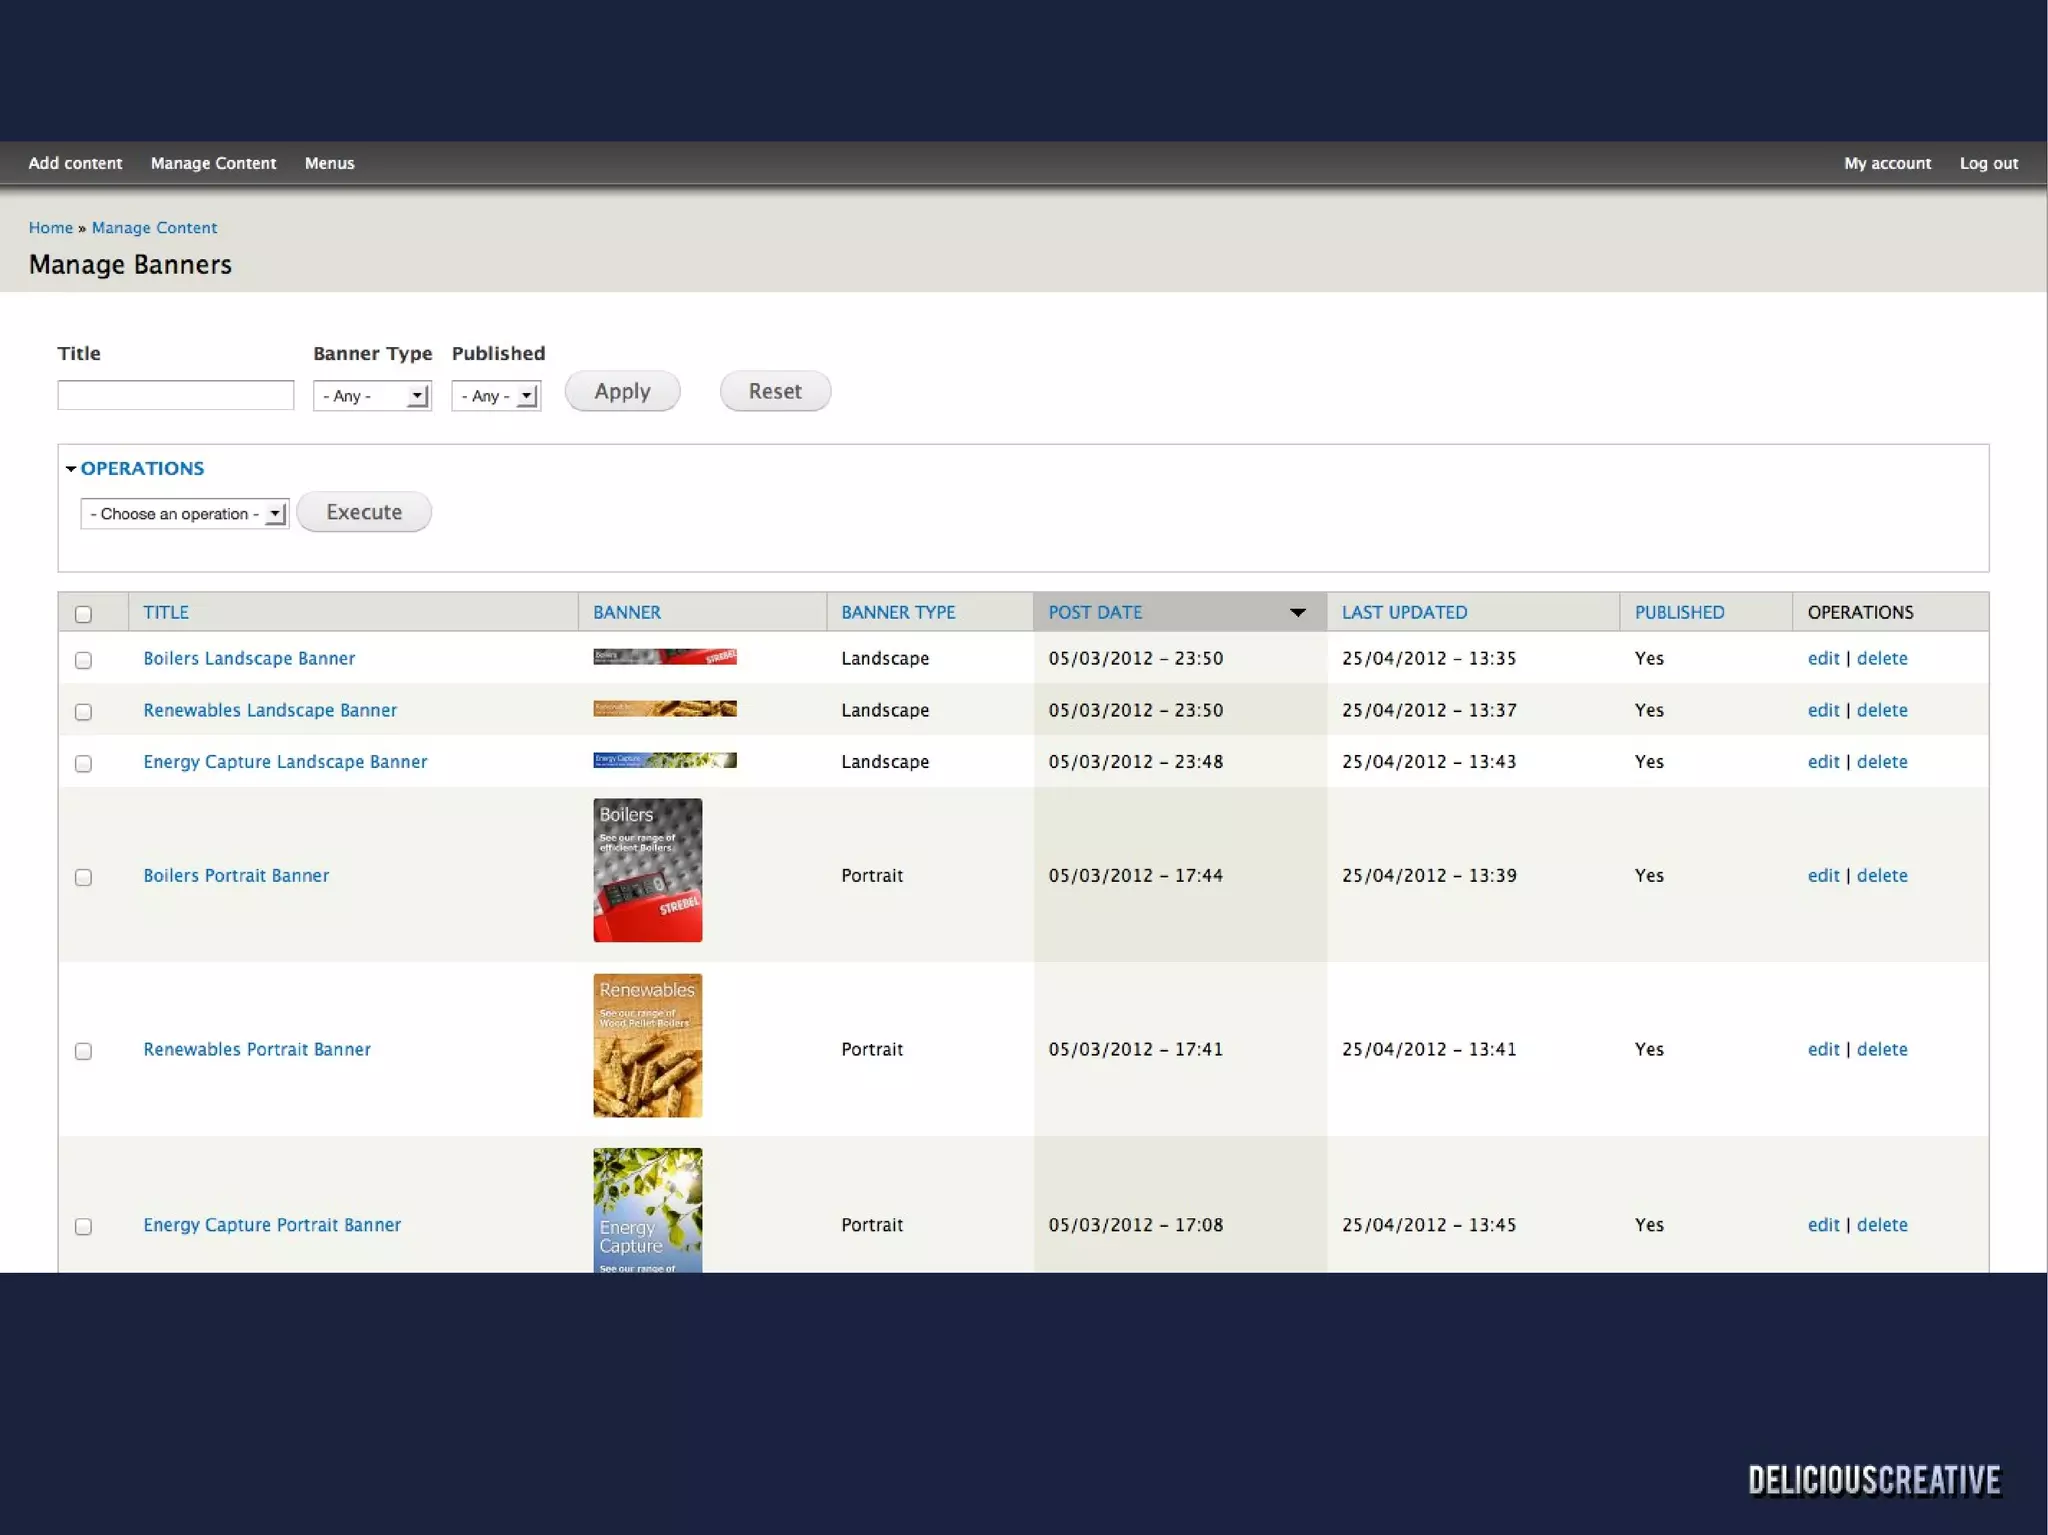Screen dimensions: 2048x1535
Task: Click the Post Date sort arrow
Action: (x=1297, y=612)
